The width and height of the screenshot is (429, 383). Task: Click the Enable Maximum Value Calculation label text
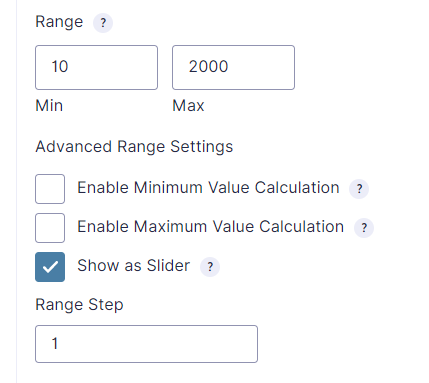pos(211,227)
